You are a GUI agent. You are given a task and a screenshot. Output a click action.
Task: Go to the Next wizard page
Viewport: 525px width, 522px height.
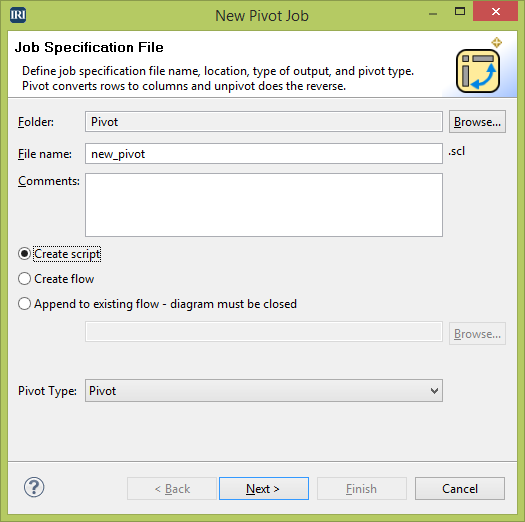[x=264, y=489]
